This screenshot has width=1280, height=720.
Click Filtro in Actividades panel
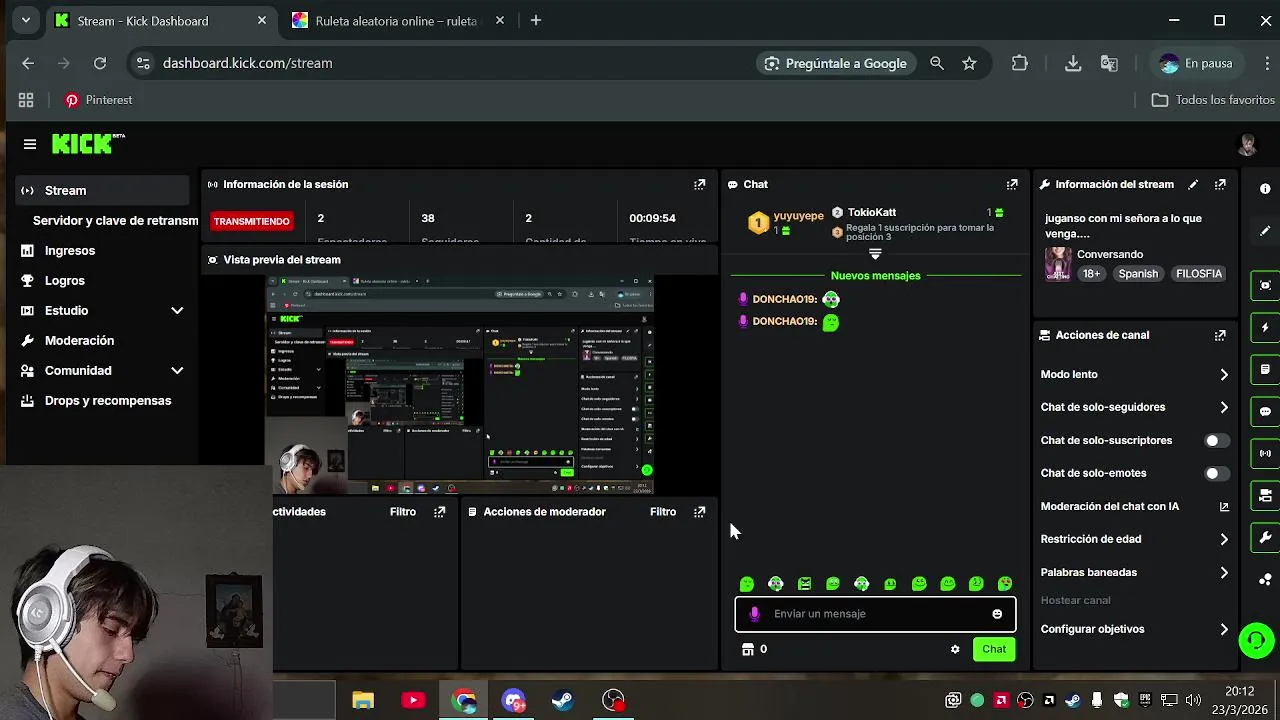[403, 511]
